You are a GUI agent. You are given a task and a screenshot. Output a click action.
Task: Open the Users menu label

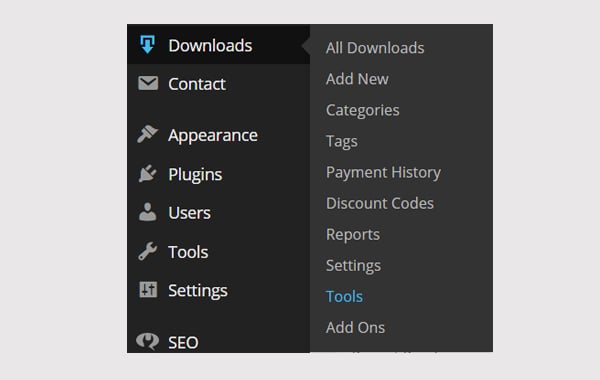pyautogui.click(x=189, y=213)
